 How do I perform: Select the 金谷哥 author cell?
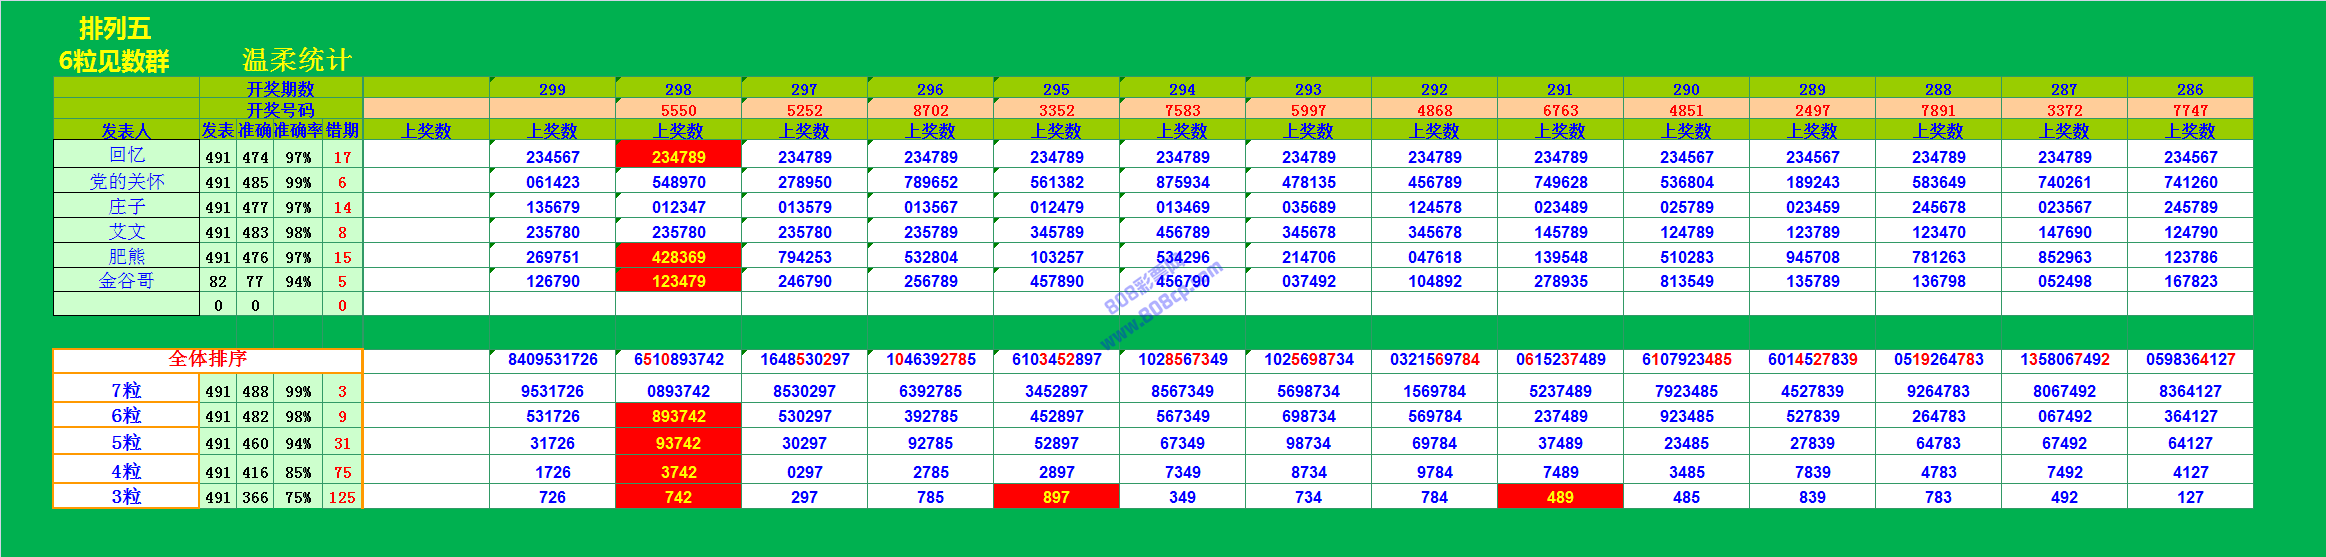[126, 280]
